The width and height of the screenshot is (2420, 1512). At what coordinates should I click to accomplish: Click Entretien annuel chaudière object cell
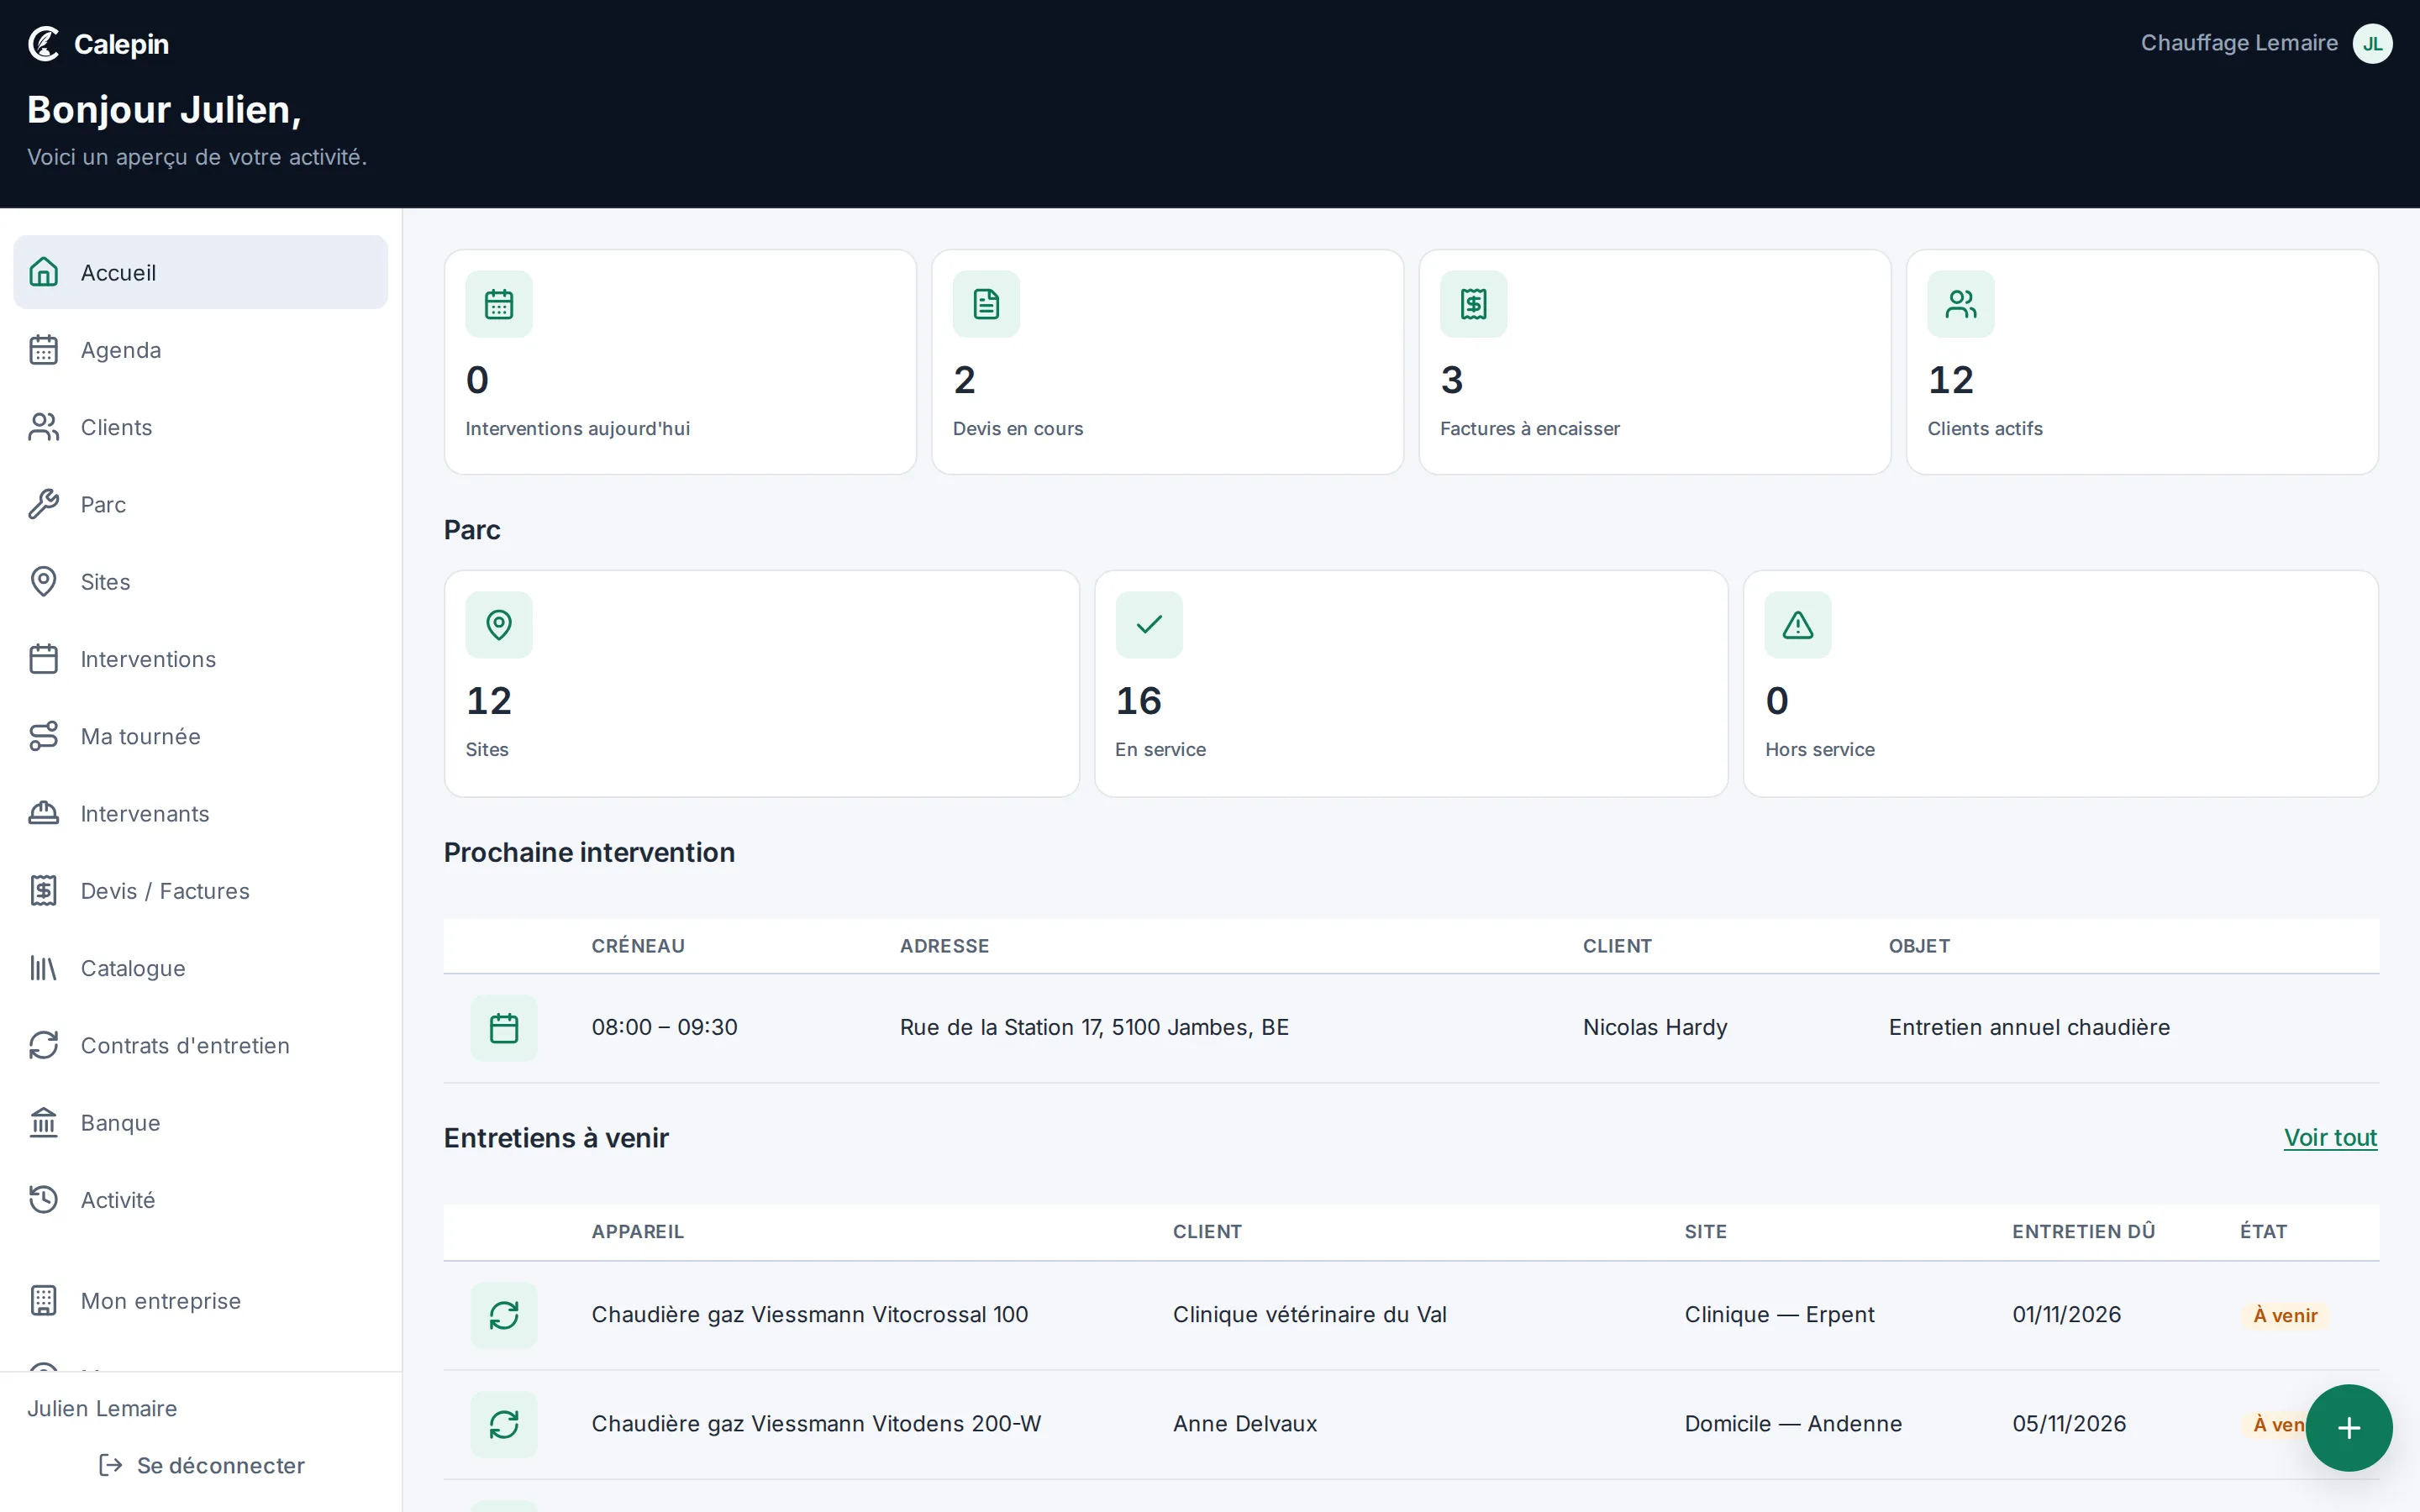(x=2028, y=1027)
